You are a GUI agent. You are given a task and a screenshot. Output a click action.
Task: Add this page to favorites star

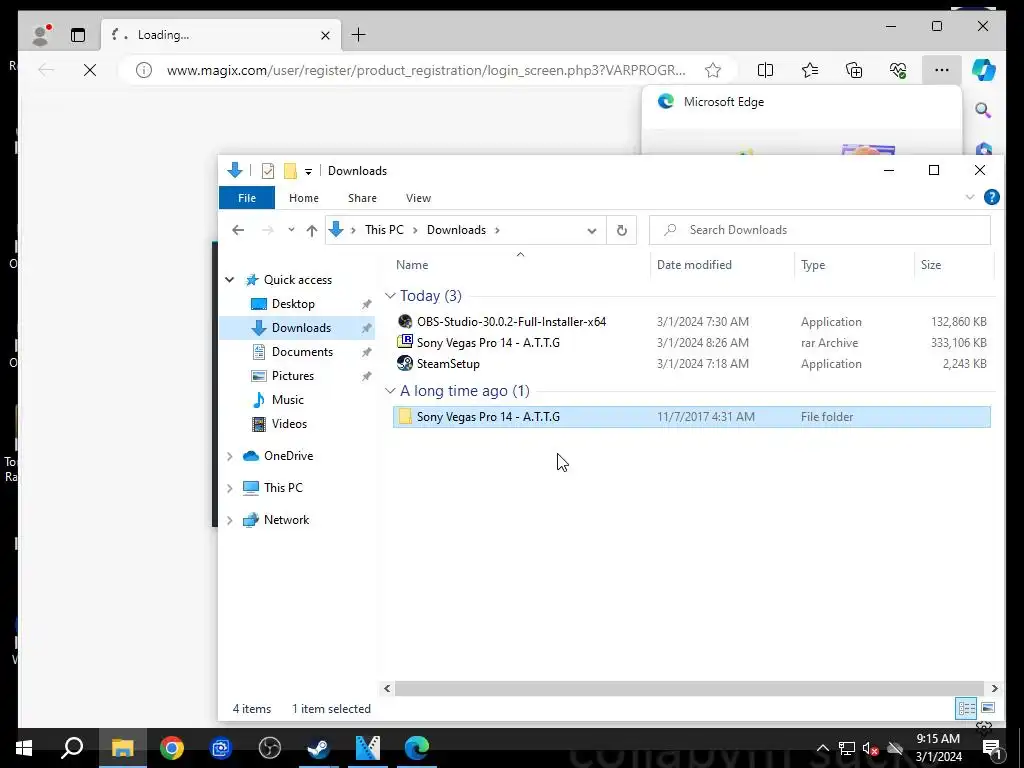coord(713,70)
